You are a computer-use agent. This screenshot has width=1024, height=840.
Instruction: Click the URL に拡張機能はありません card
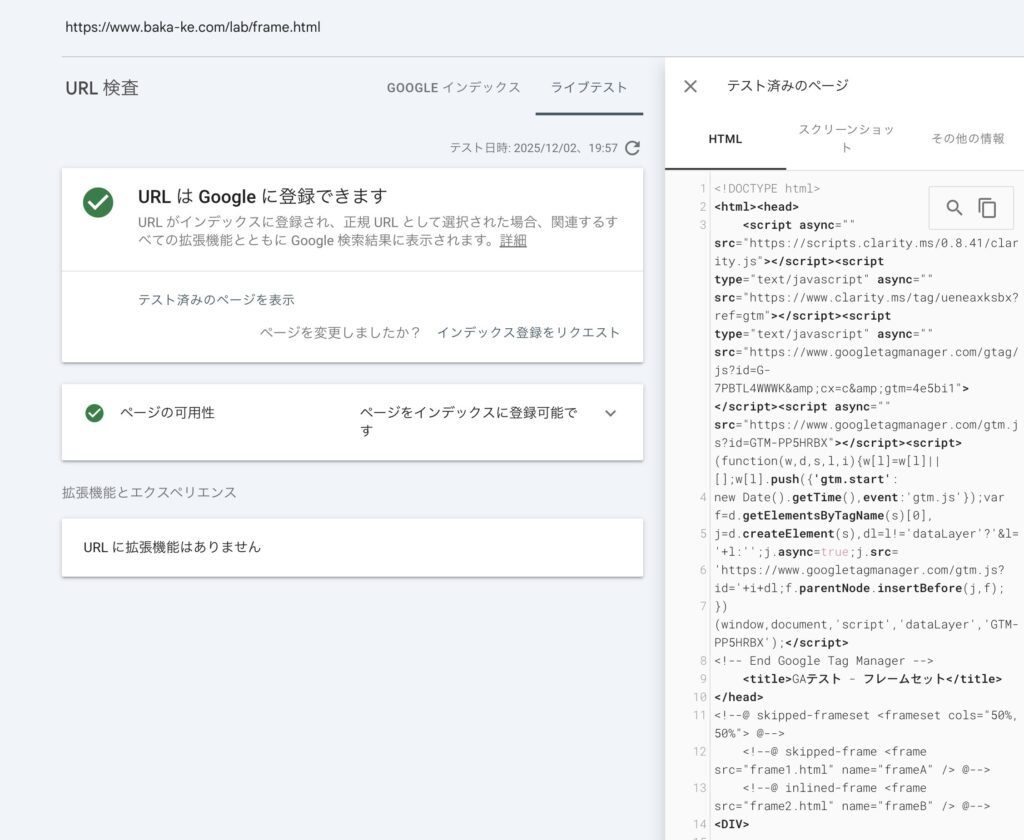(x=352, y=547)
